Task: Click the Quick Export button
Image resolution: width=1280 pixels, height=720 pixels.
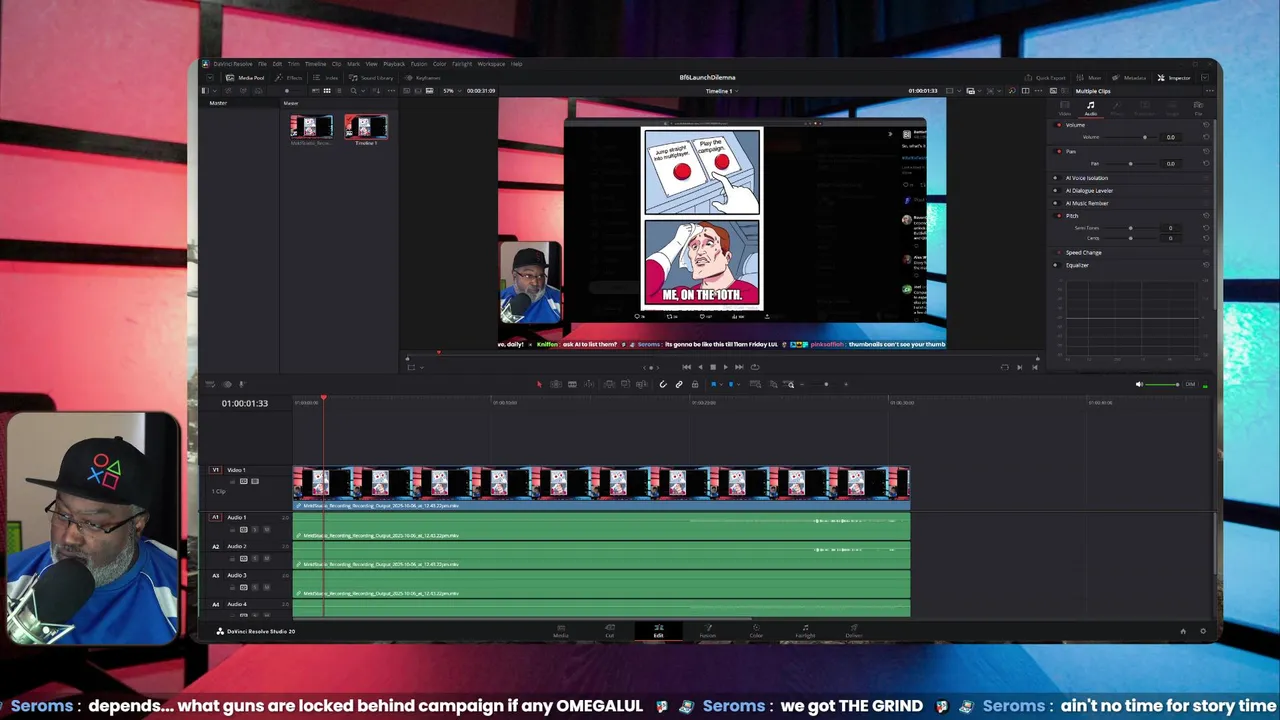Action: [x=1045, y=78]
